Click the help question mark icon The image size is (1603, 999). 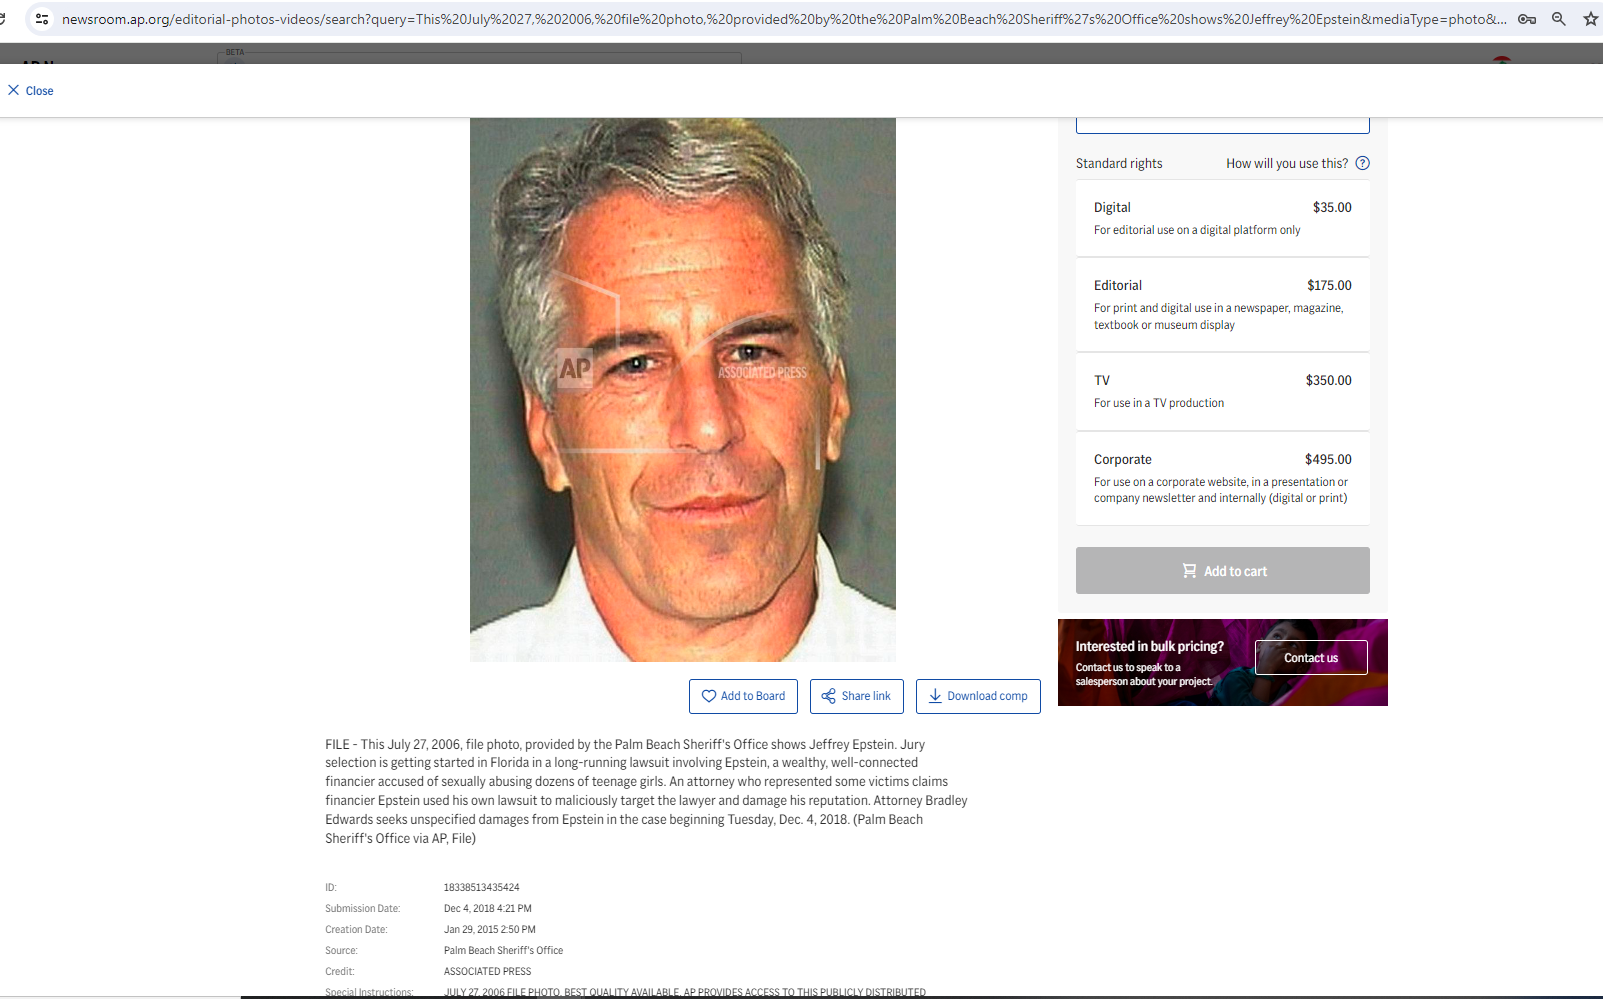(1362, 163)
